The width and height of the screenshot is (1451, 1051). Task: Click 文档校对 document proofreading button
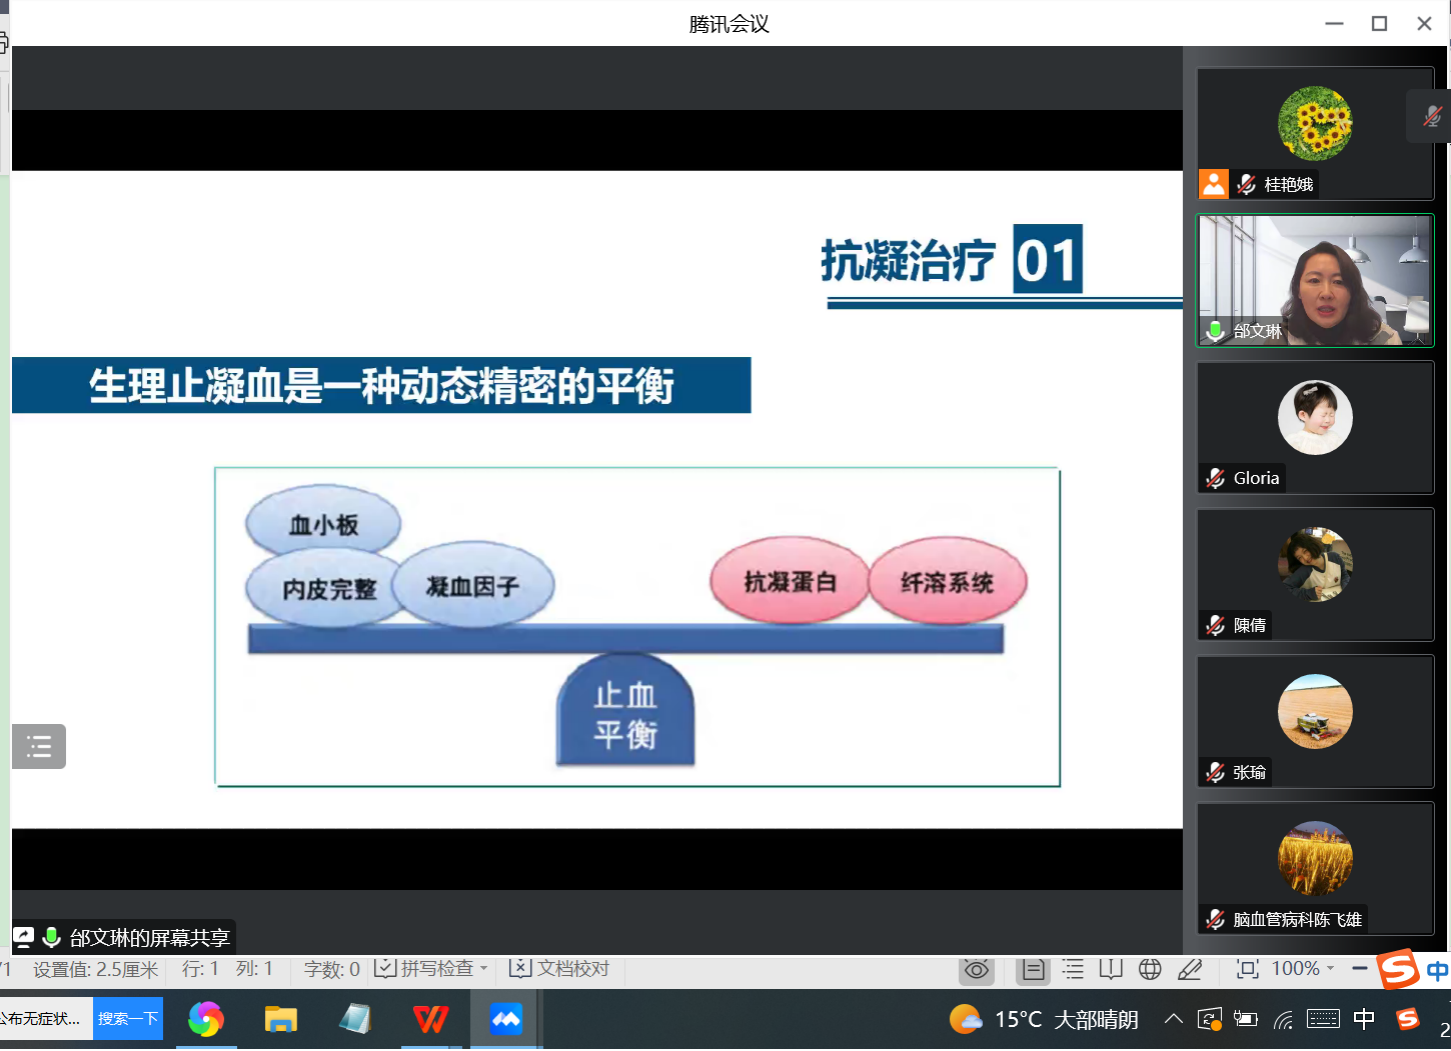(x=560, y=969)
